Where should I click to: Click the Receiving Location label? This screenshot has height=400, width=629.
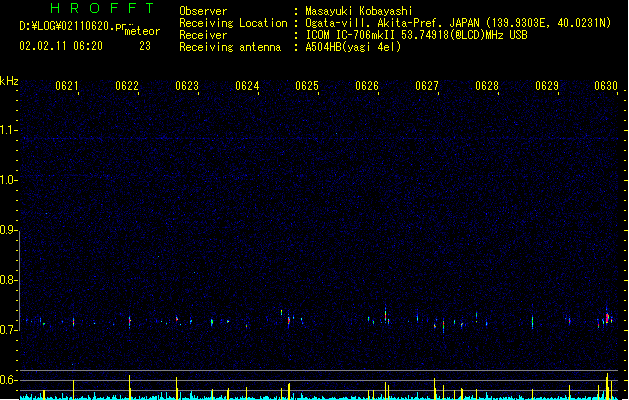(233, 23)
